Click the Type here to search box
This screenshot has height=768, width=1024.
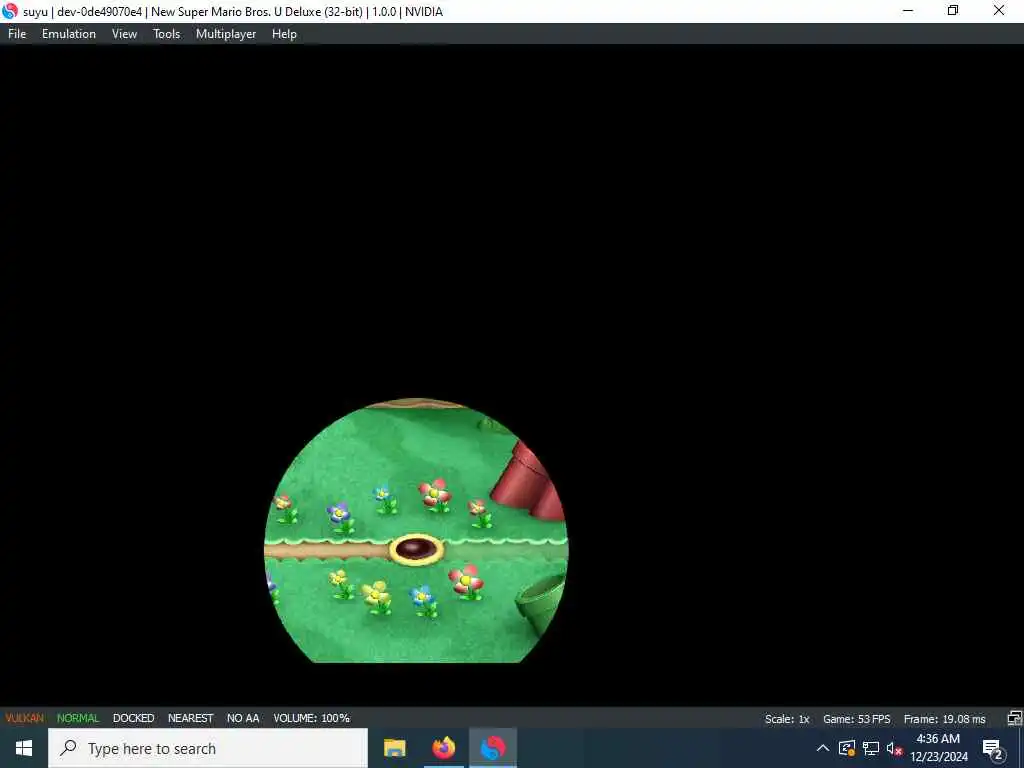(208, 748)
